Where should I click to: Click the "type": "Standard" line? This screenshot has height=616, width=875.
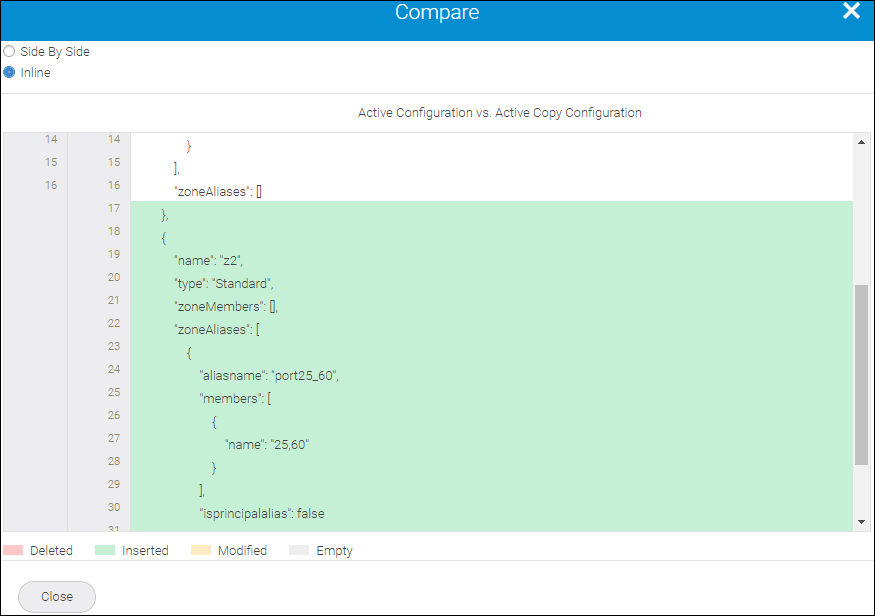224,284
